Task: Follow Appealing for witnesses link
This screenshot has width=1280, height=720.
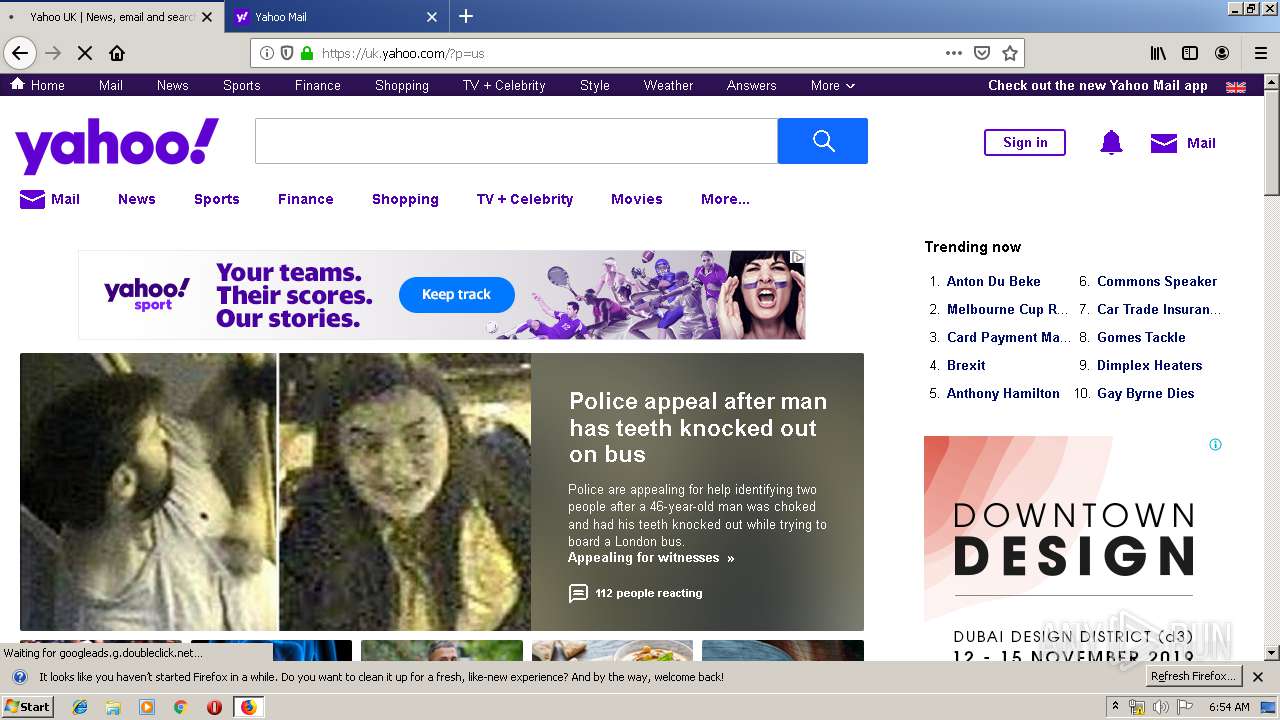Action: click(651, 558)
